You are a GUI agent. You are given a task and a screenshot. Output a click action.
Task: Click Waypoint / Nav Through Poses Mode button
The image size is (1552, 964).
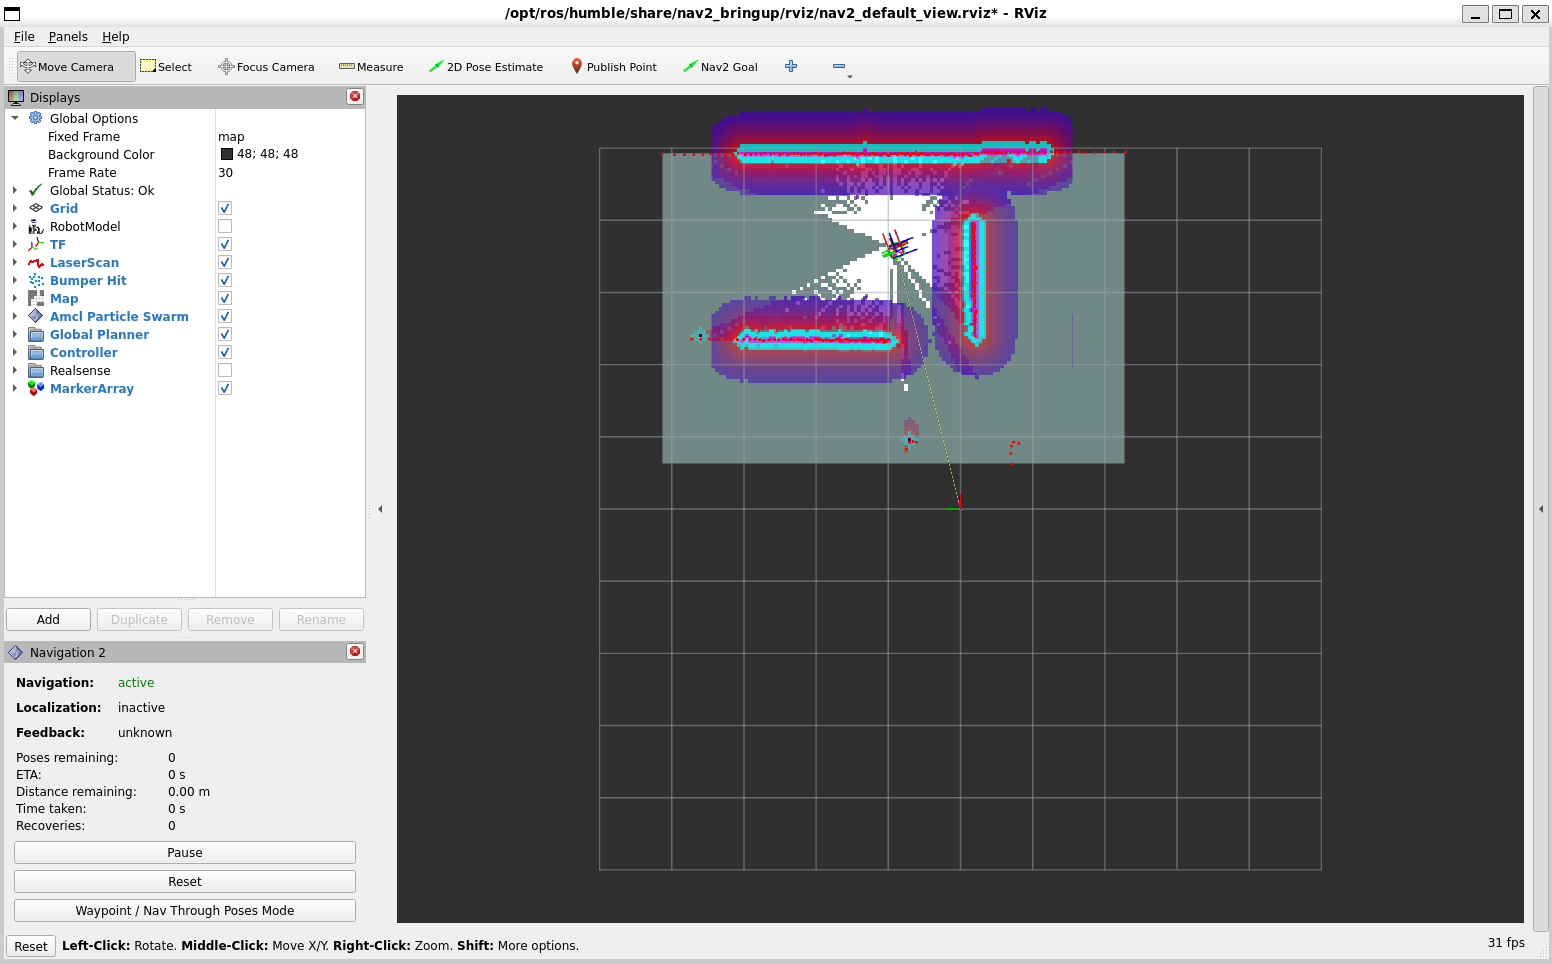[185, 910]
